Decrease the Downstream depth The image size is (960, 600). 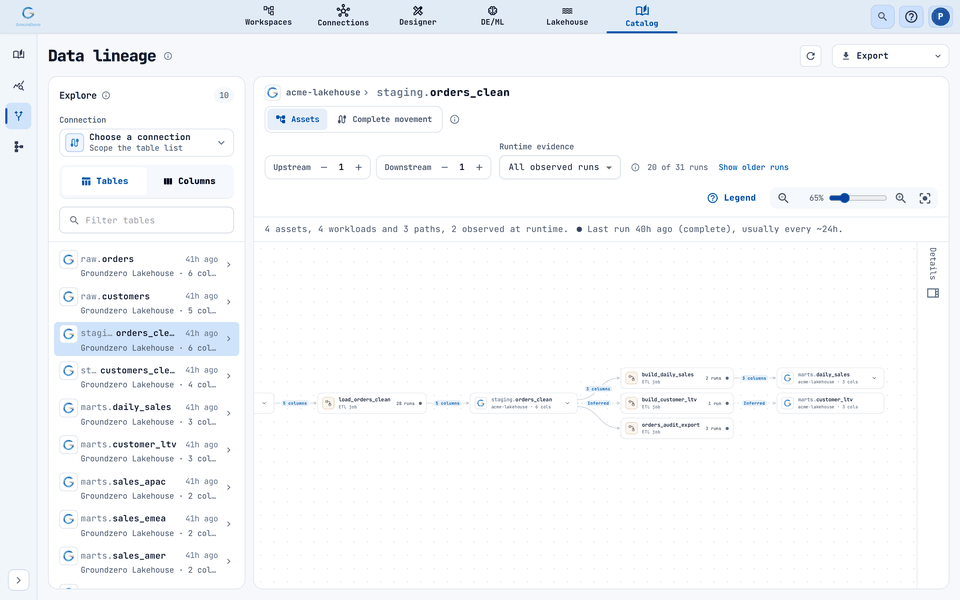click(444, 167)
